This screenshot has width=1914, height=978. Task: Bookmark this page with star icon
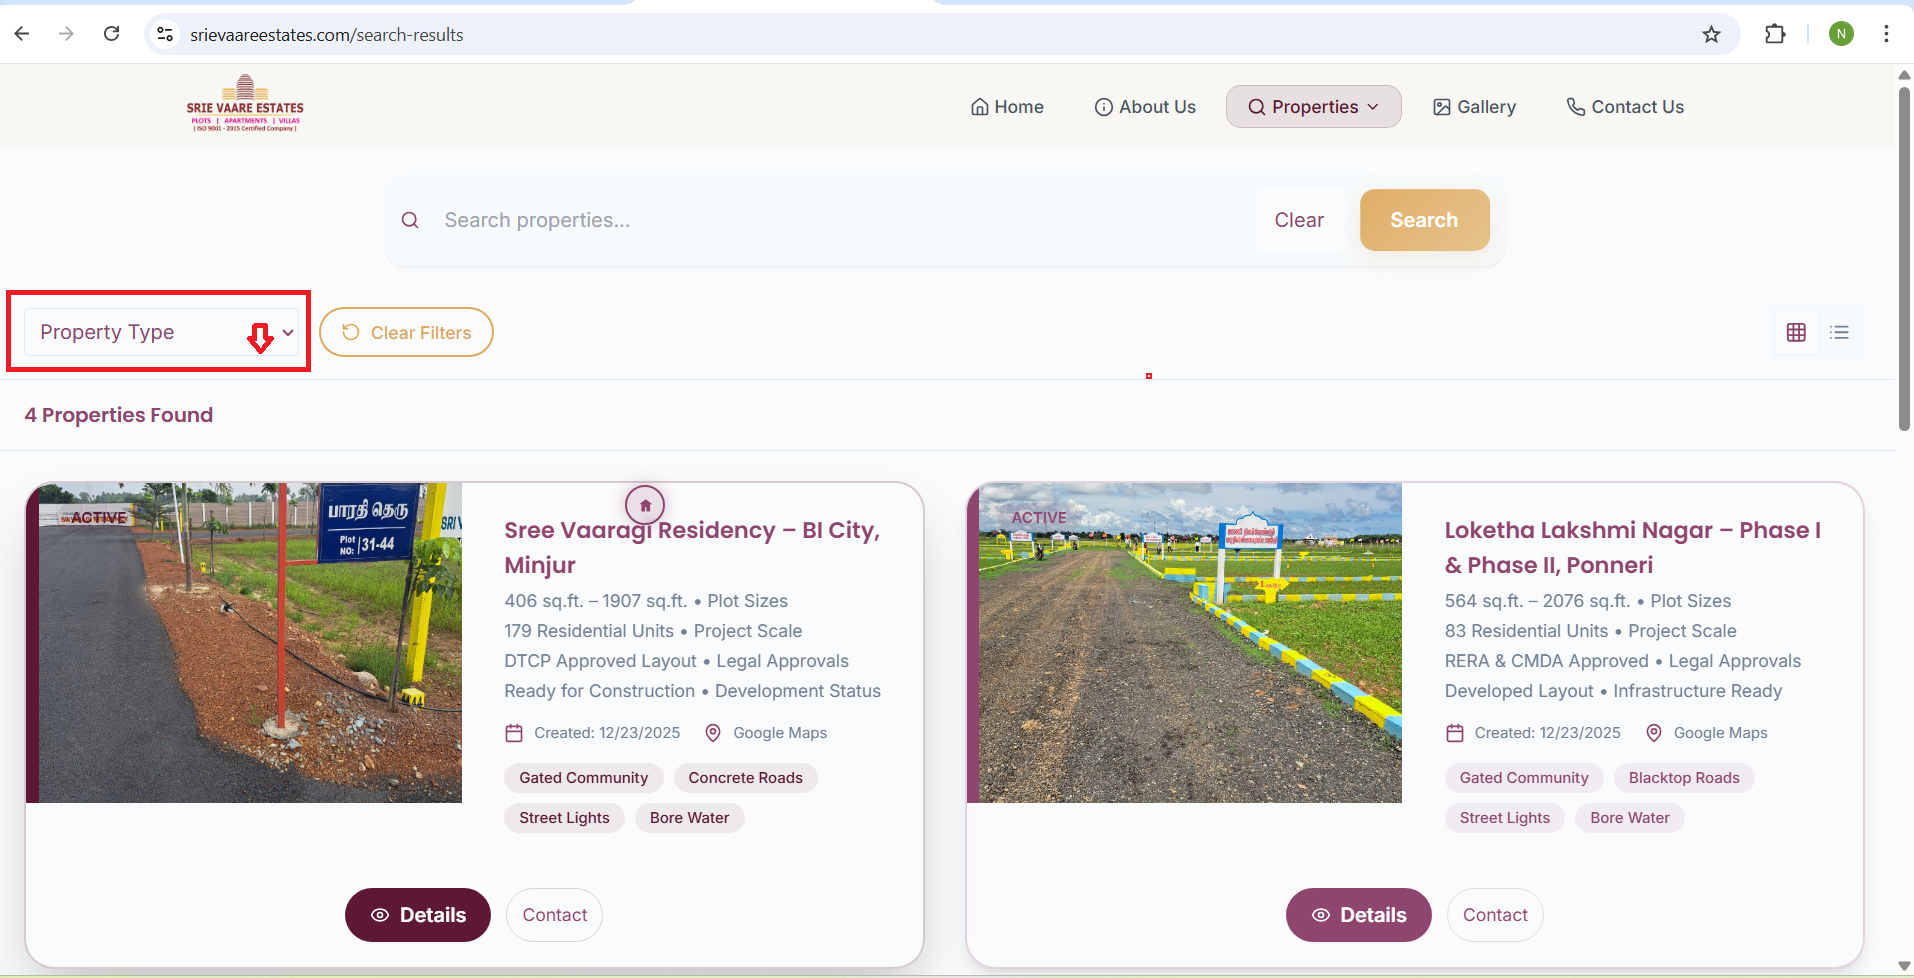(x=1711, y=35)
